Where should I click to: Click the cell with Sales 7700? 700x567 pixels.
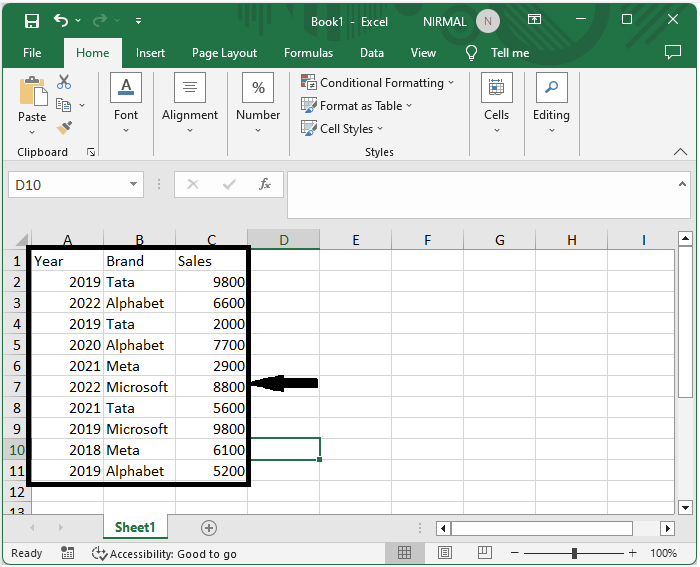(x=212, y=345)
